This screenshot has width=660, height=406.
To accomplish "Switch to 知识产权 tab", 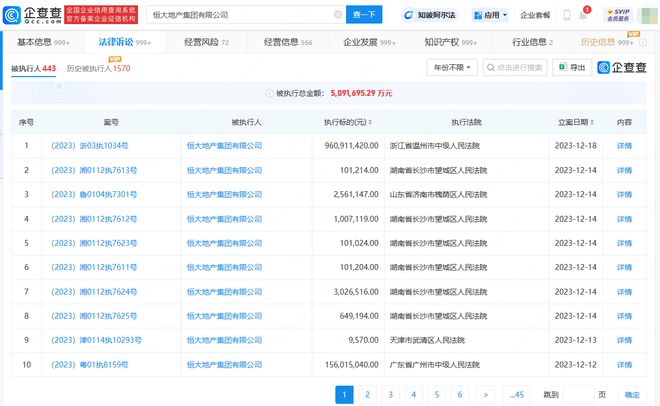I will coord(450,42).
